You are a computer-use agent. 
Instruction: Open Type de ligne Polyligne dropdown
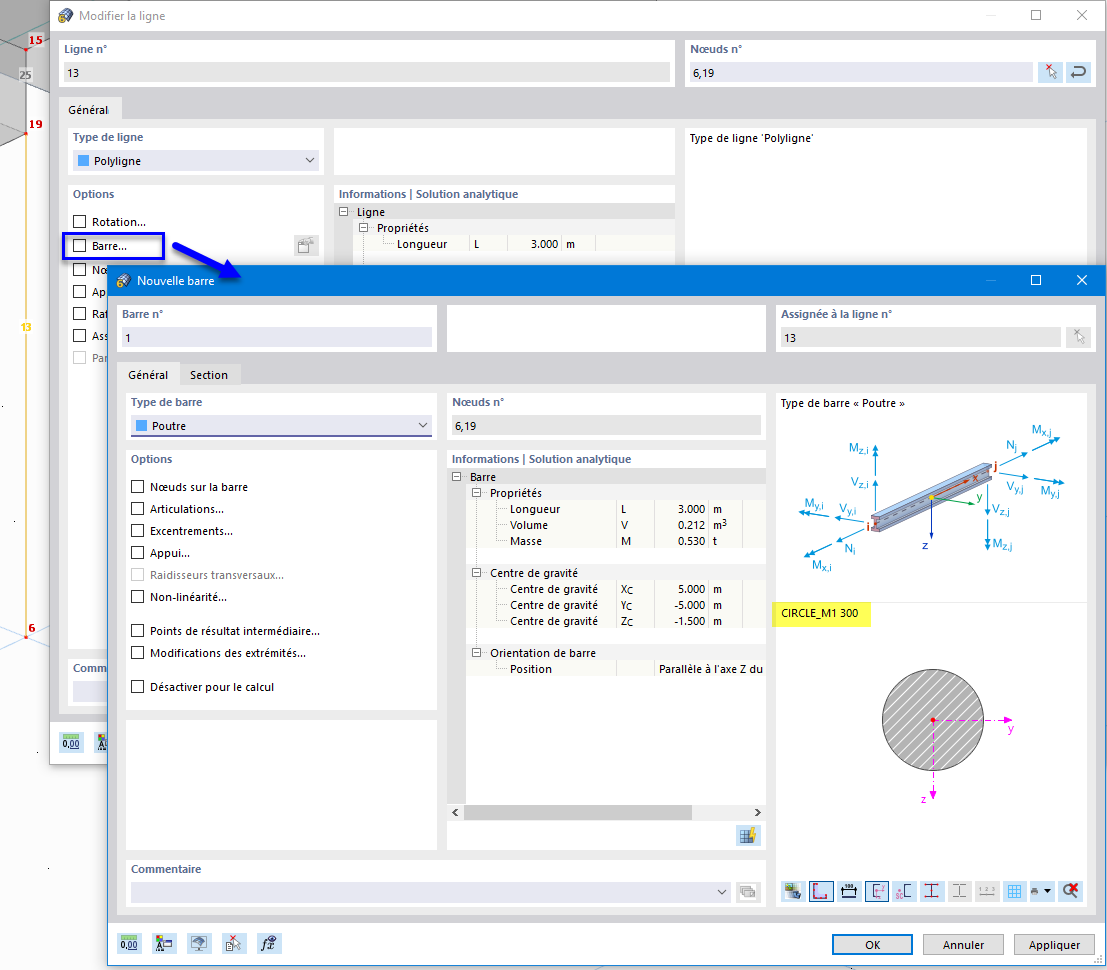click(x=196, y=161)
